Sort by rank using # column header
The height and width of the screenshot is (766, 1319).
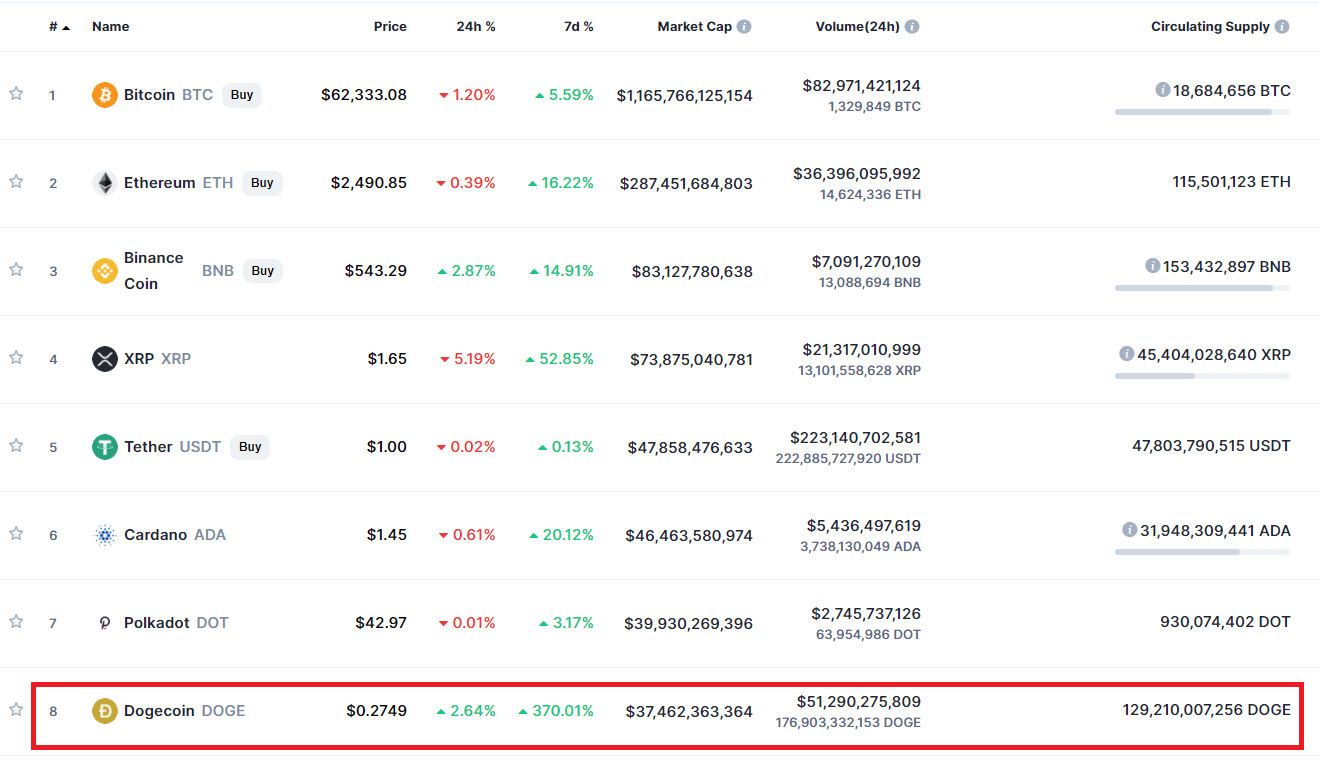point(58,27)
